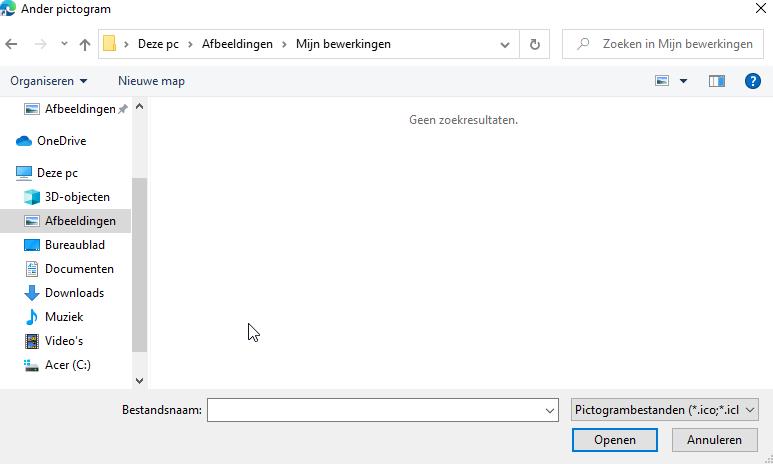Select 'Afbeeldingen' in the address path
Image resolution: width=773 pixels, height=464 pixels.
[237, 44]
